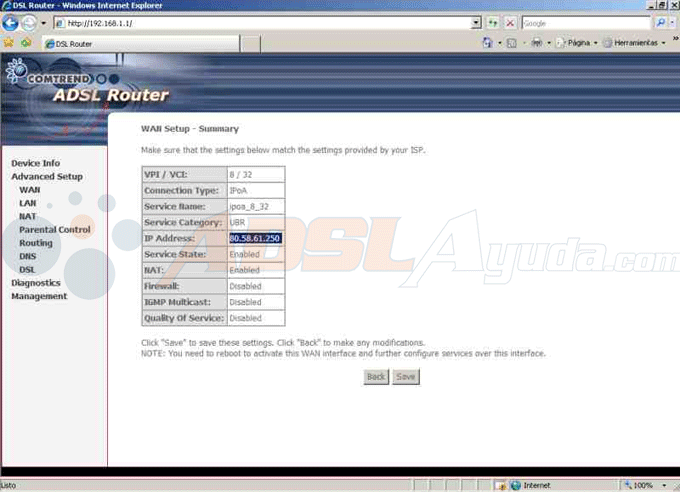680x492 pixels.
Task: Open Device Info in the sidebar
Action: (x=35, y=163)
